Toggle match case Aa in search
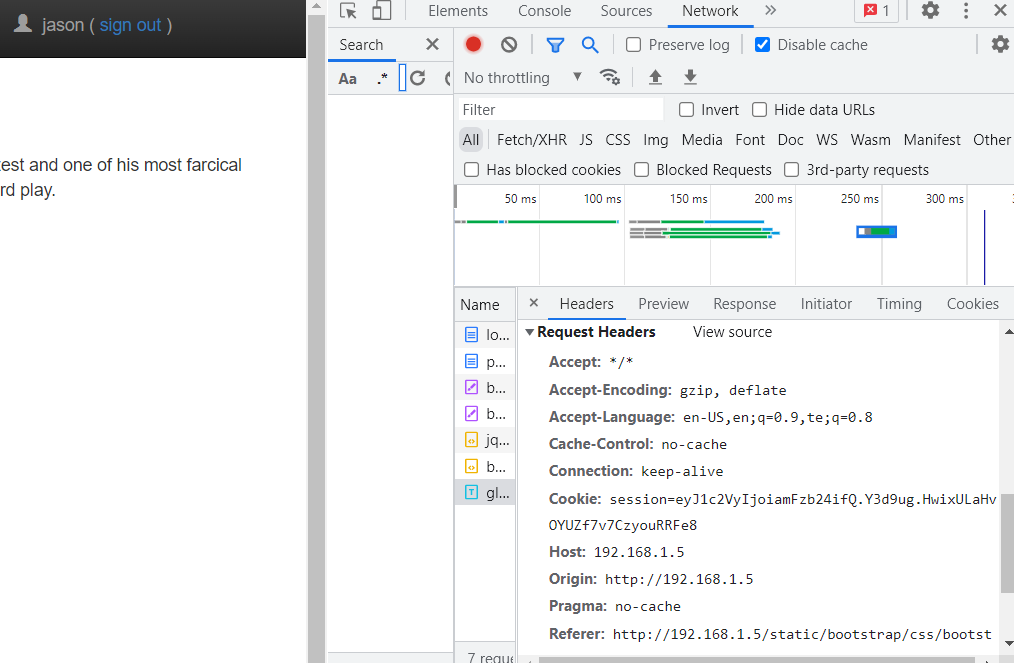This screenshot has width=1014, height=663. click(x=347, y=78)
